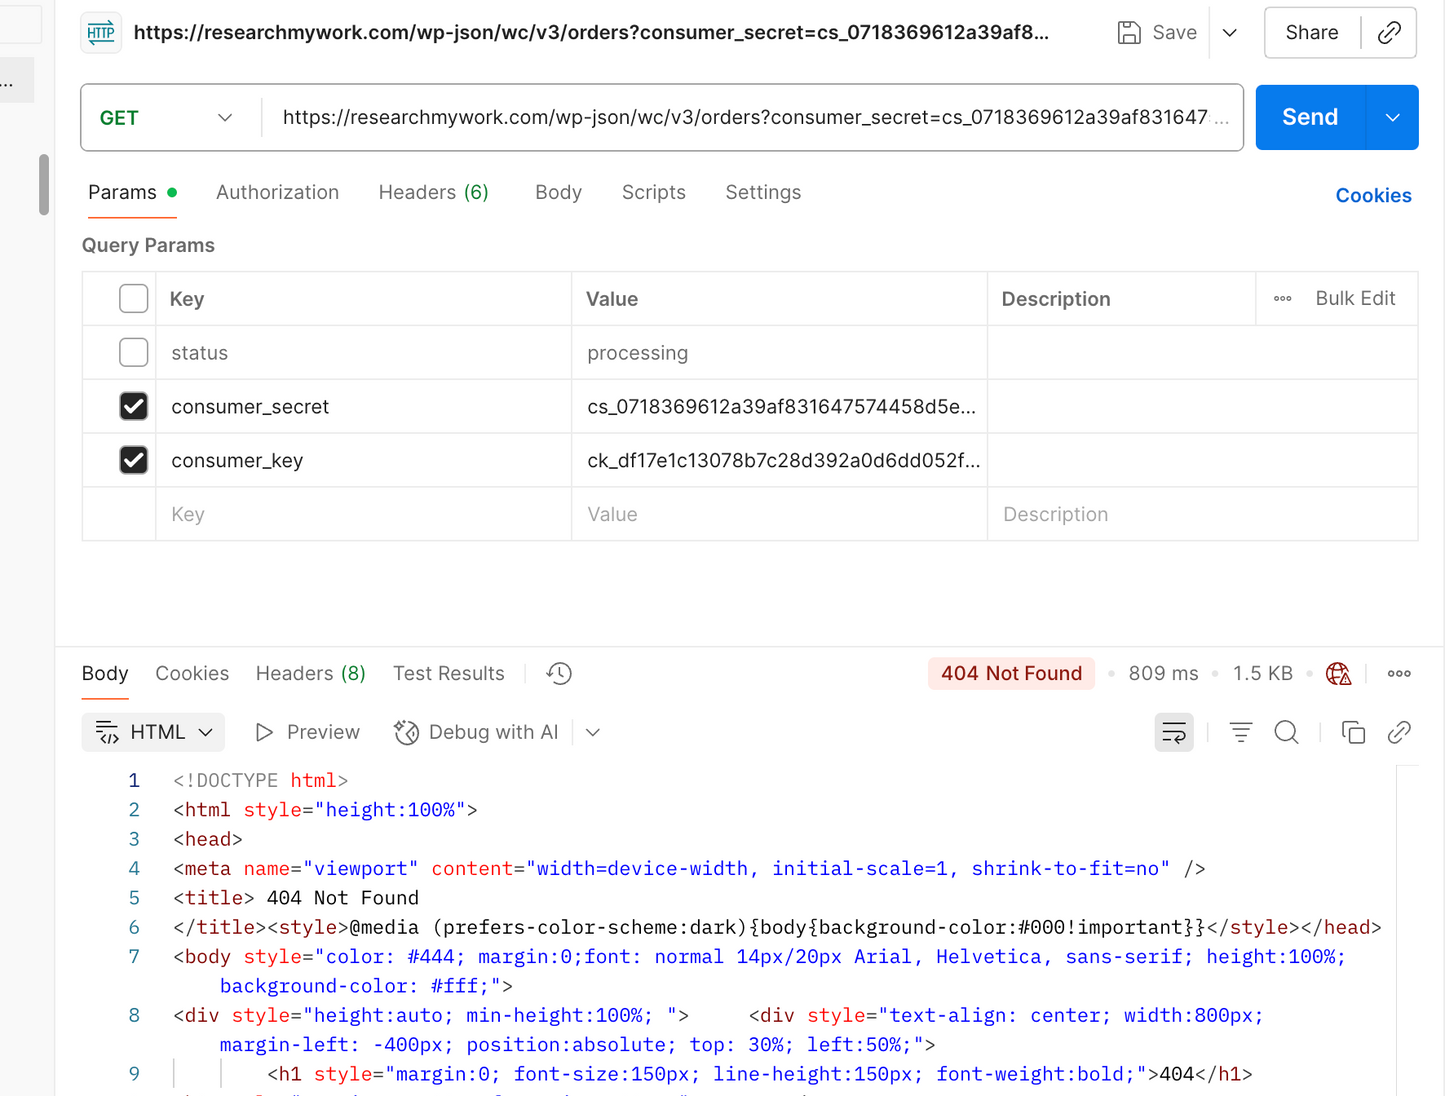Click the Preview button
Viewport: 1445px width, 1096px height.
(x=308, y=732)
